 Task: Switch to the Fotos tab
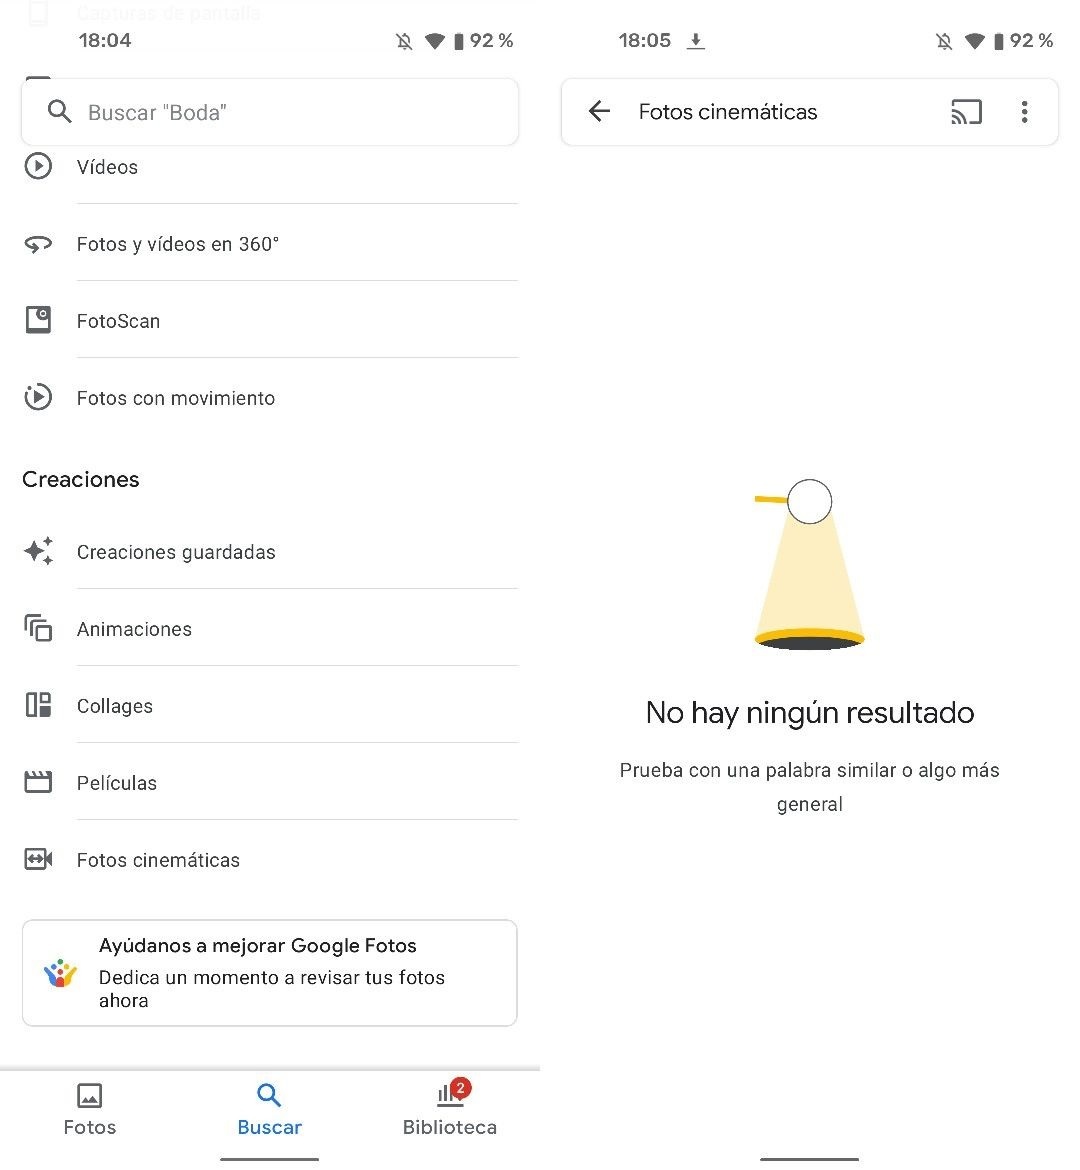[90, 1110]
